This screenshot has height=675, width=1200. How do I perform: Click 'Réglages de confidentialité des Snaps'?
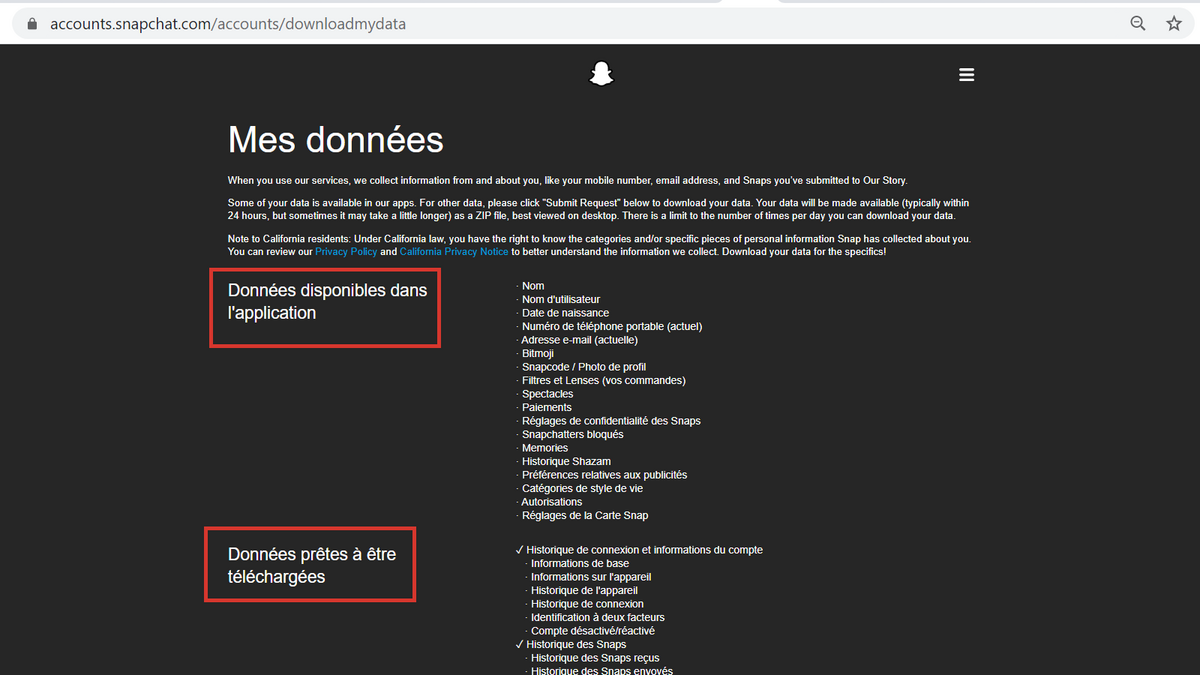coord(610,421)
